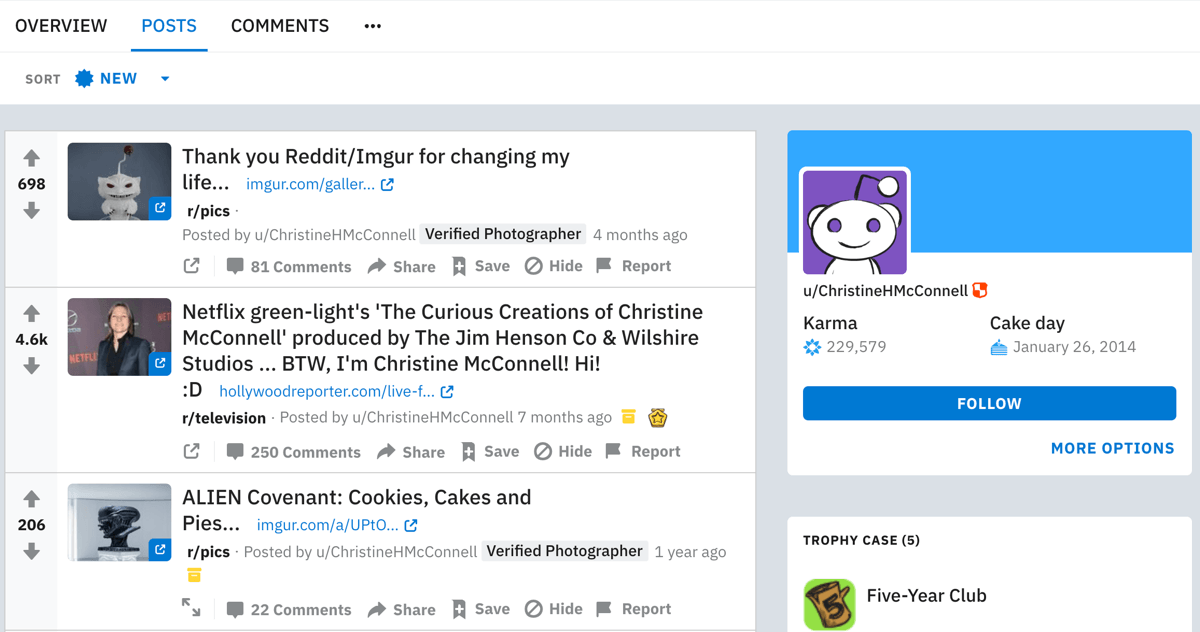Image resolution: width=1200 pixels, height=632 pixels.
Task: Open More Options in profile card
Action: click(x=1112, y=449)
